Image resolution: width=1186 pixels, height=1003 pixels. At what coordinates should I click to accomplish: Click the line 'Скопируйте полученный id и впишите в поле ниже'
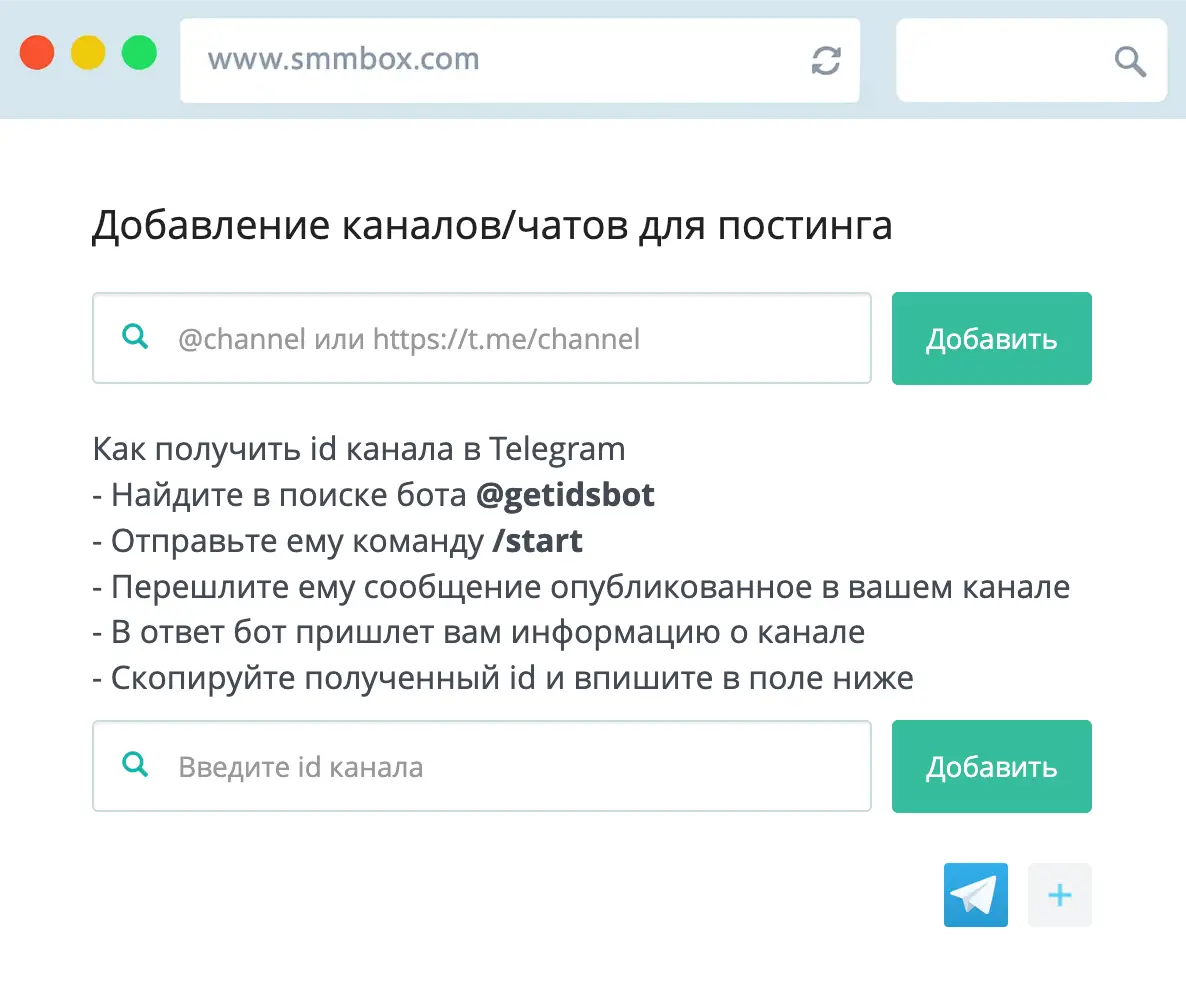coord(503,678)
